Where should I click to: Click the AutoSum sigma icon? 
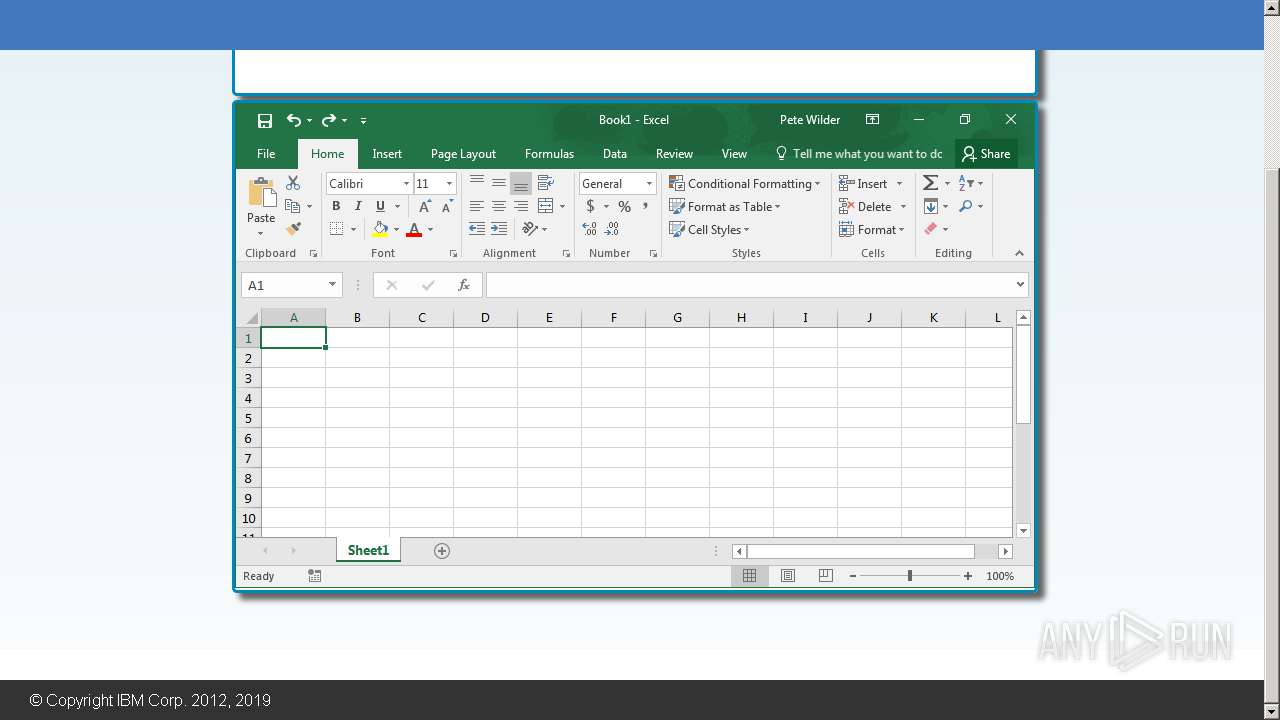click(930, 183)
